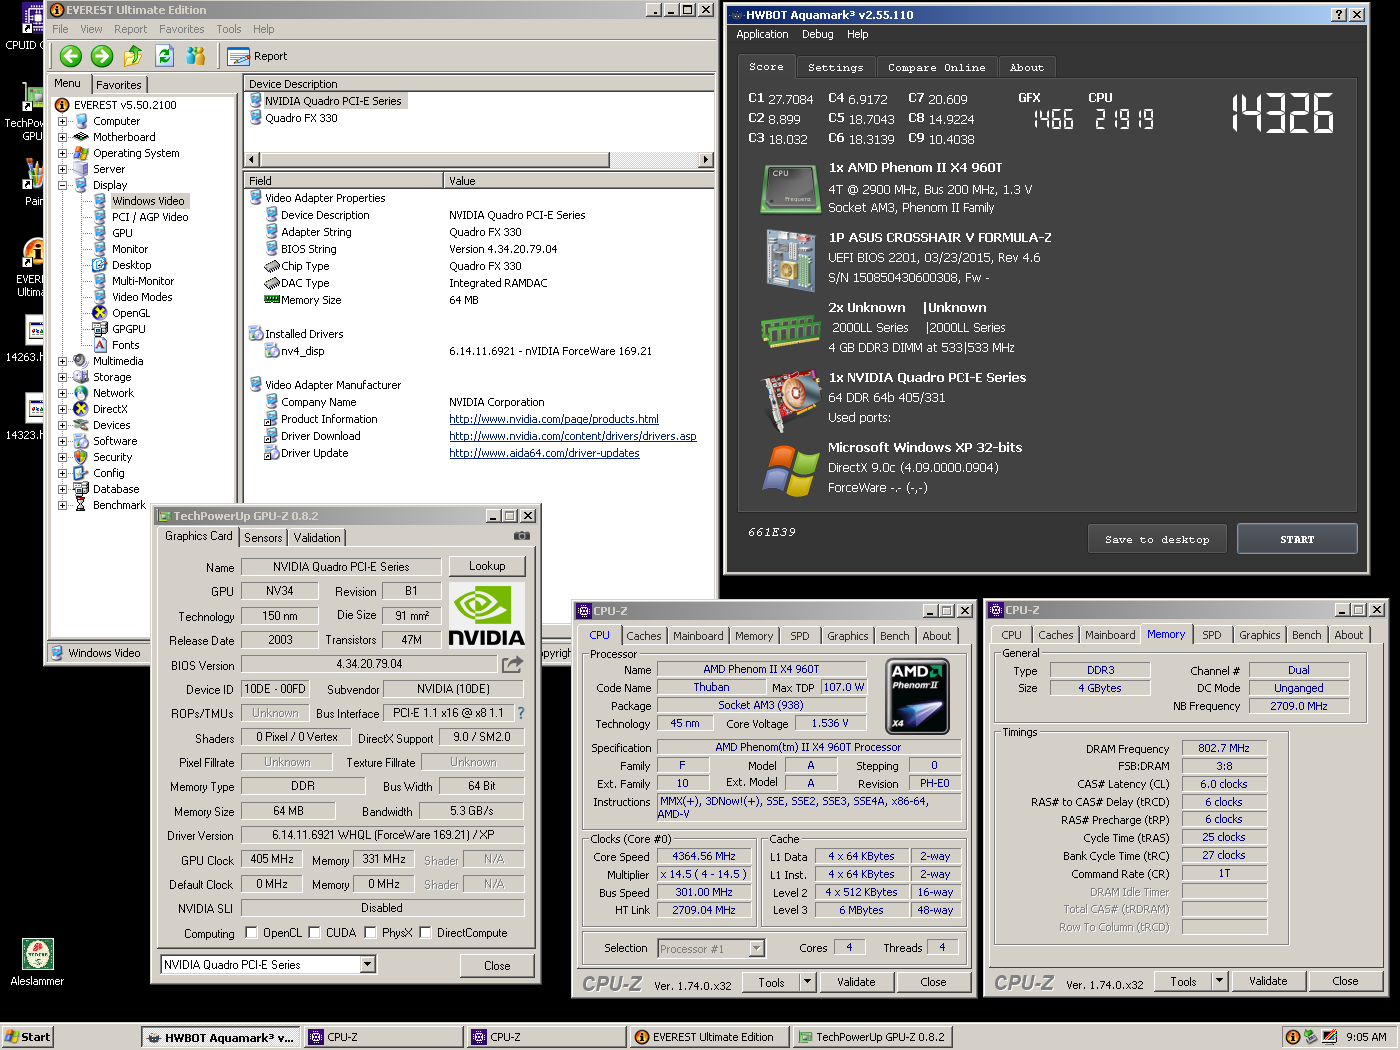Click the Windows Start button
This screenshot has height=1050, width=1400.
(x=27, y=1037)
